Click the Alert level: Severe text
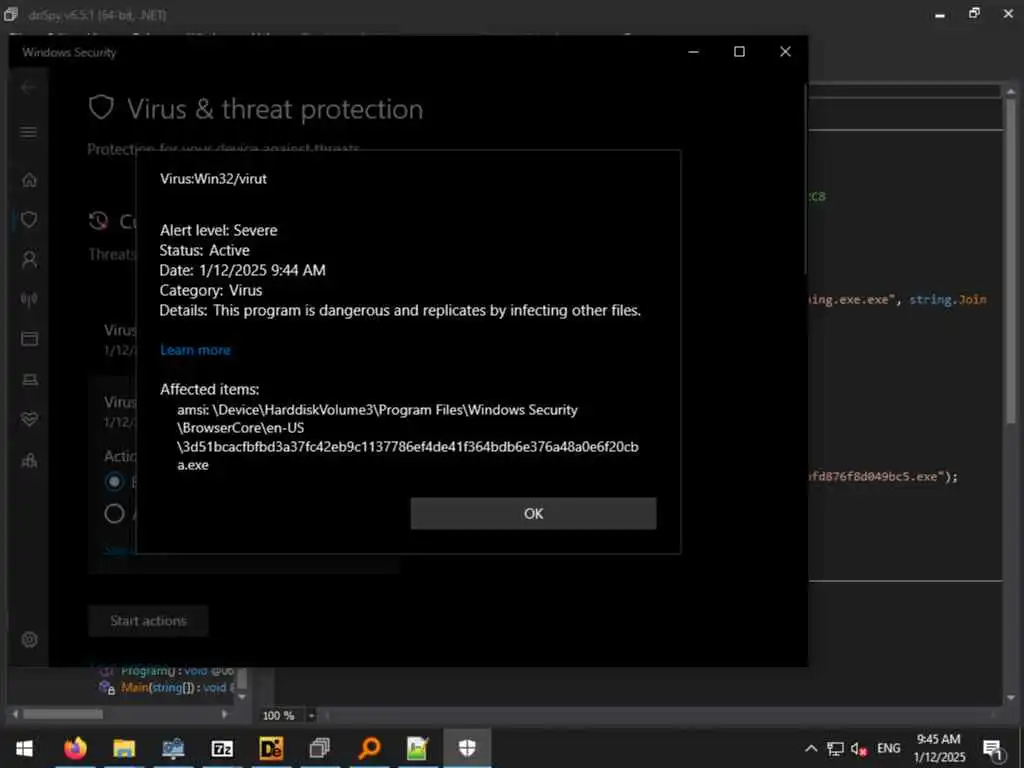This screenshot has width=1024, height=768. pyautogui.click(x=219, y=230)
